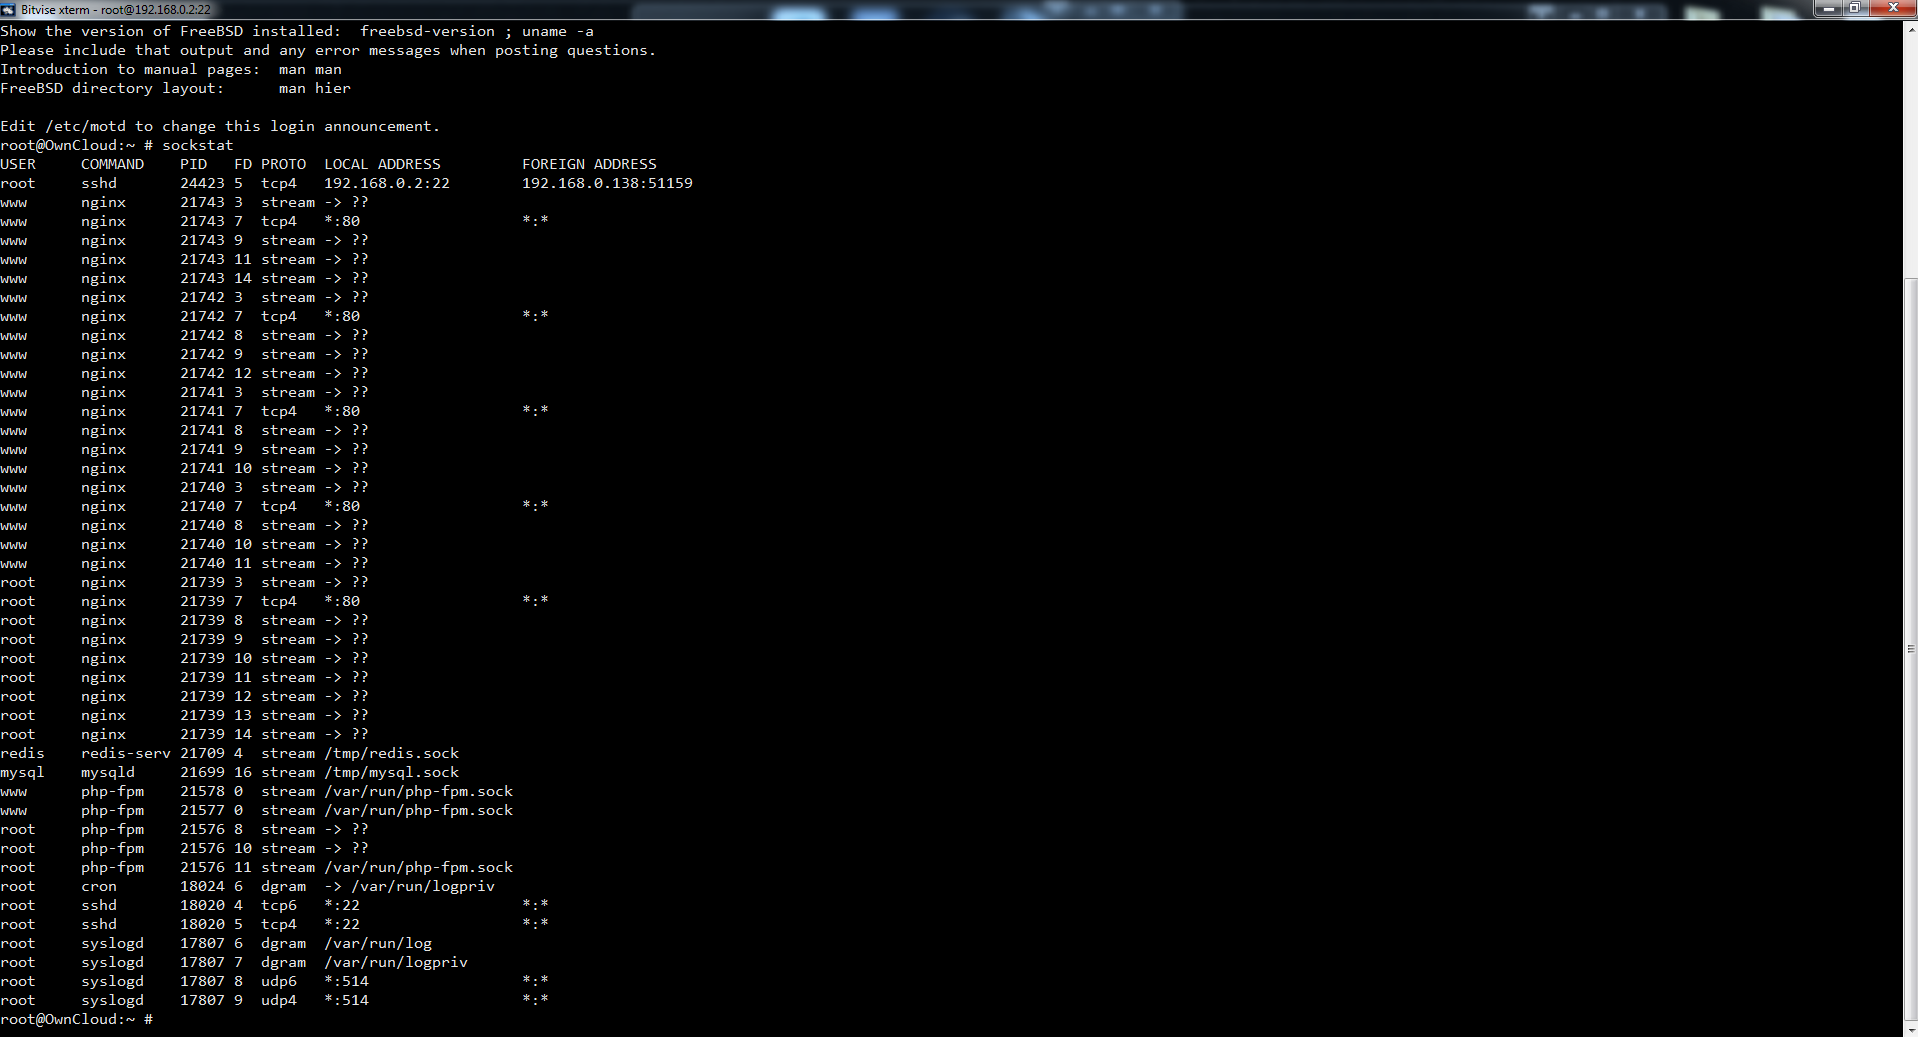Click the Bitvise xterm icon in title bar
This screenshot has width=1918, height=1037.
pos(9,9)
